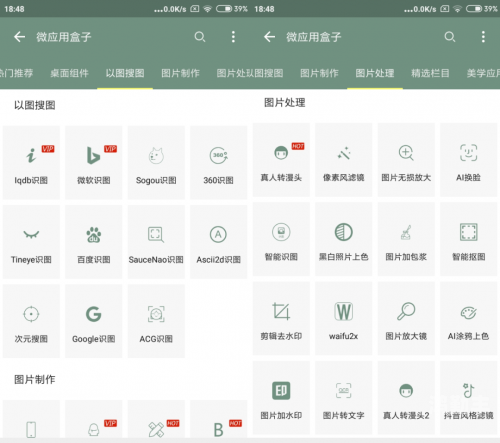The width and height of the screenshot is (500, 443).
Task: Launch the AI换脸 face swap tool
Action: pos(469,160)
